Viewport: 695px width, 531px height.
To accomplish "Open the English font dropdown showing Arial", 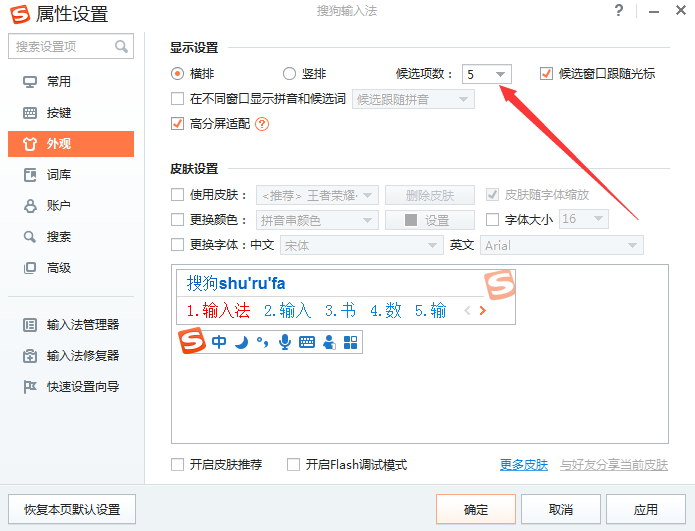I will [x=562, y=245].
